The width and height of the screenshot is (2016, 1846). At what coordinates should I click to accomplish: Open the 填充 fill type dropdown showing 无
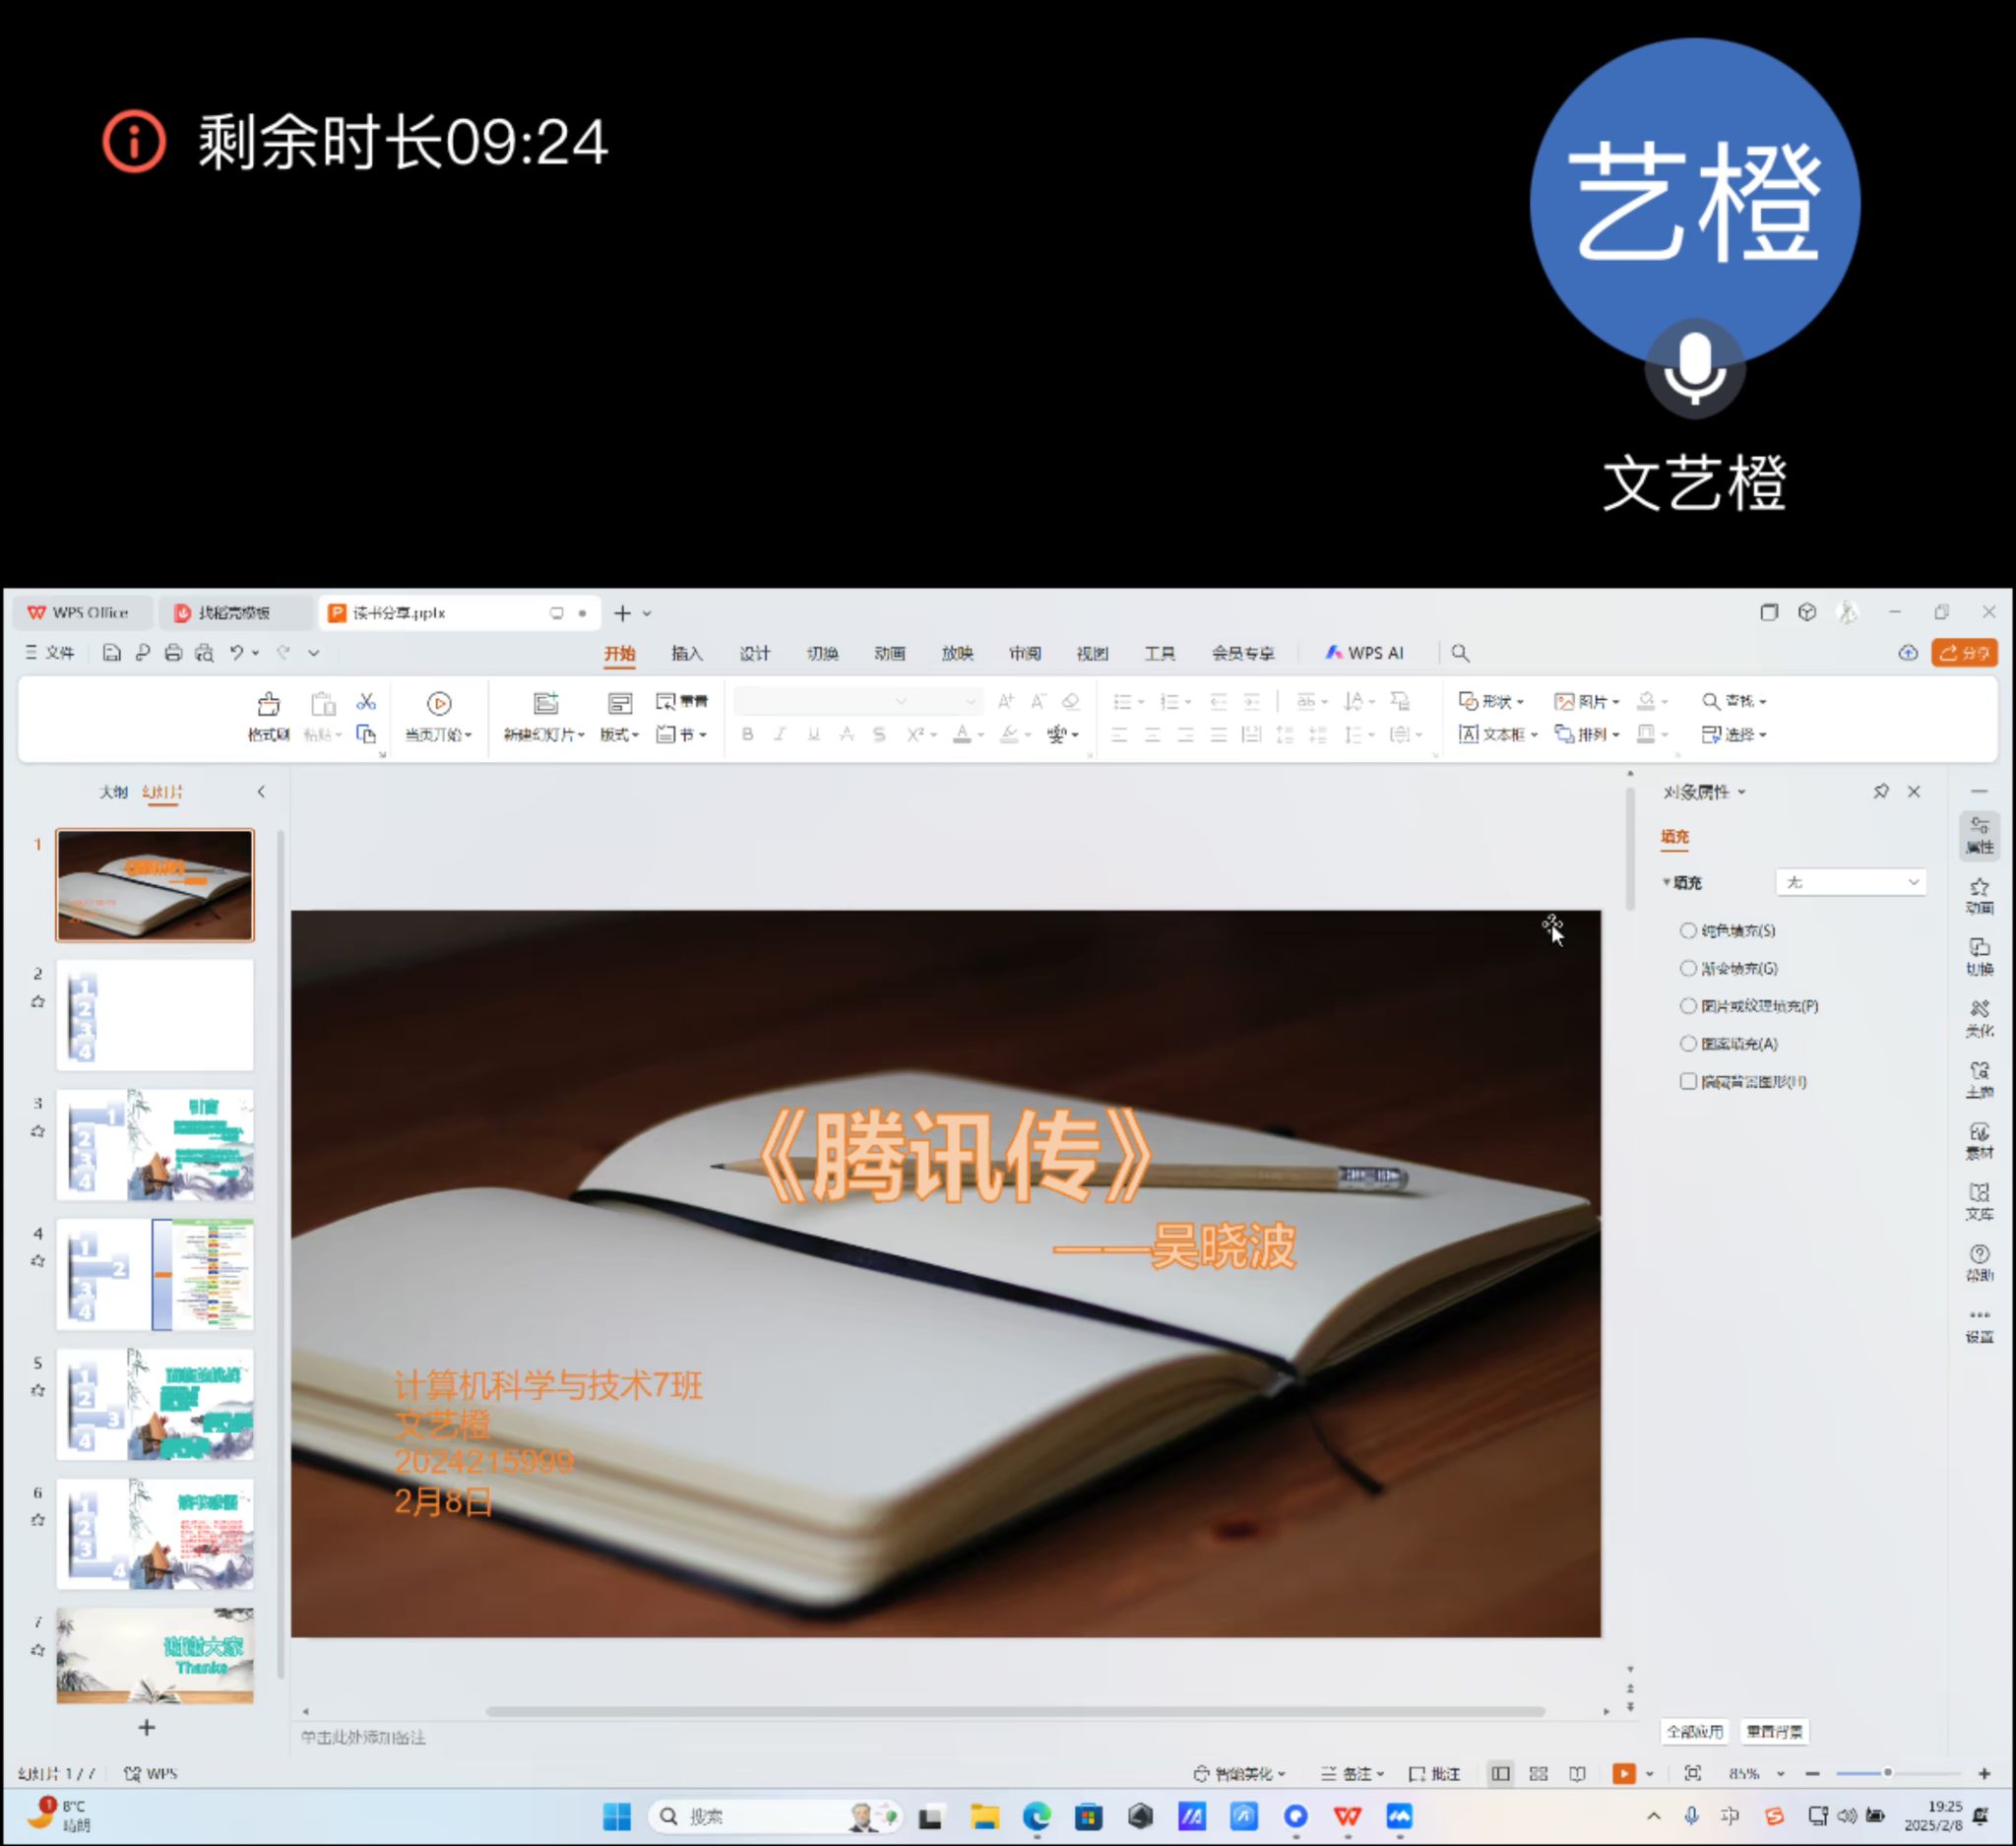1850,882
